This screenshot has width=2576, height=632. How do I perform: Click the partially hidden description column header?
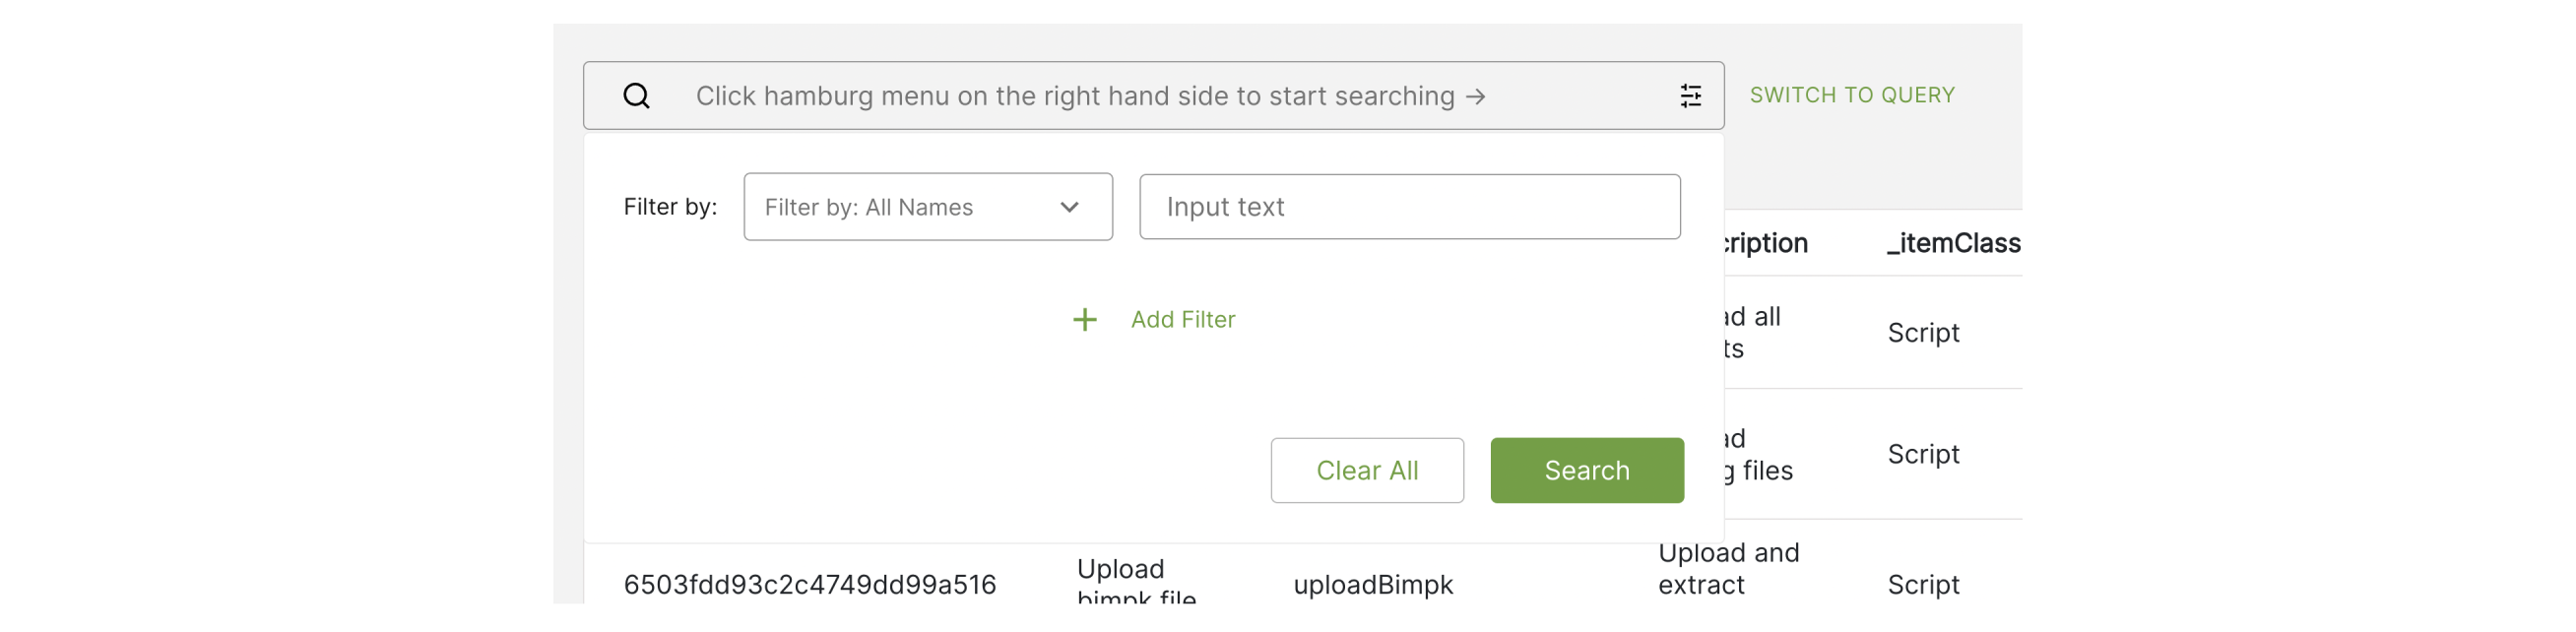(x=1766, y=243)
